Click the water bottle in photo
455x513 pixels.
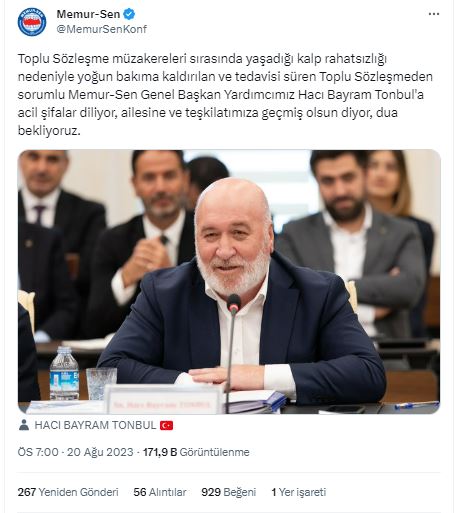coord(64,373)
